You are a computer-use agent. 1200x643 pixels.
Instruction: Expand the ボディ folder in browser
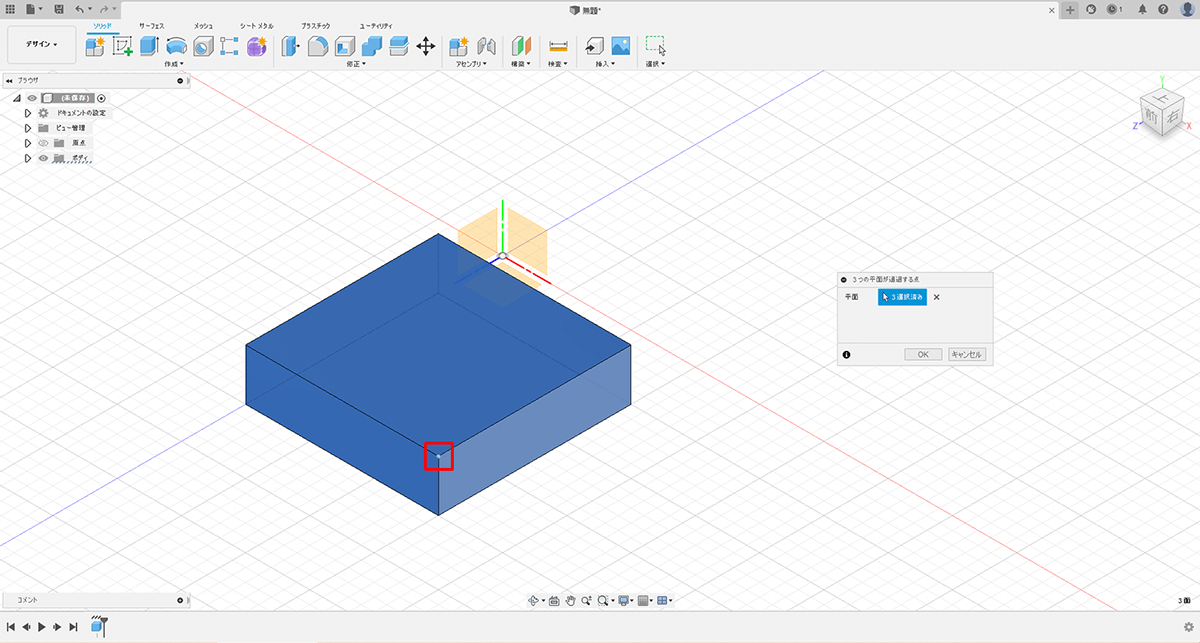tap(28, 158)
